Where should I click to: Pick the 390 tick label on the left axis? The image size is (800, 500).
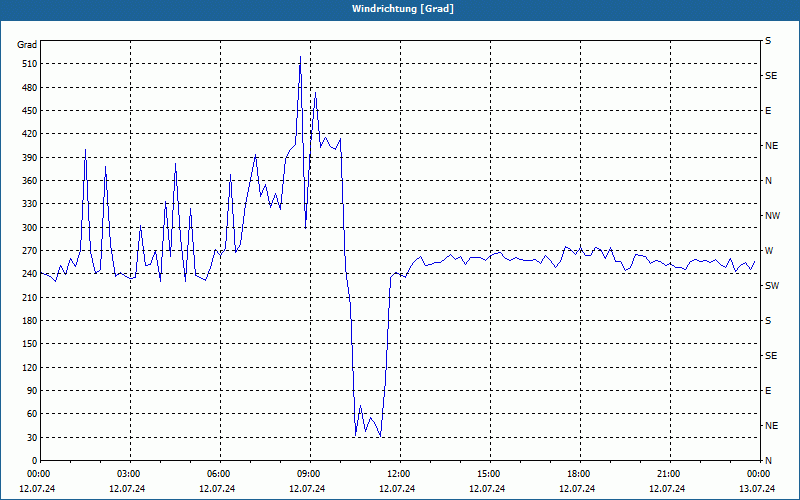[30, 158]
